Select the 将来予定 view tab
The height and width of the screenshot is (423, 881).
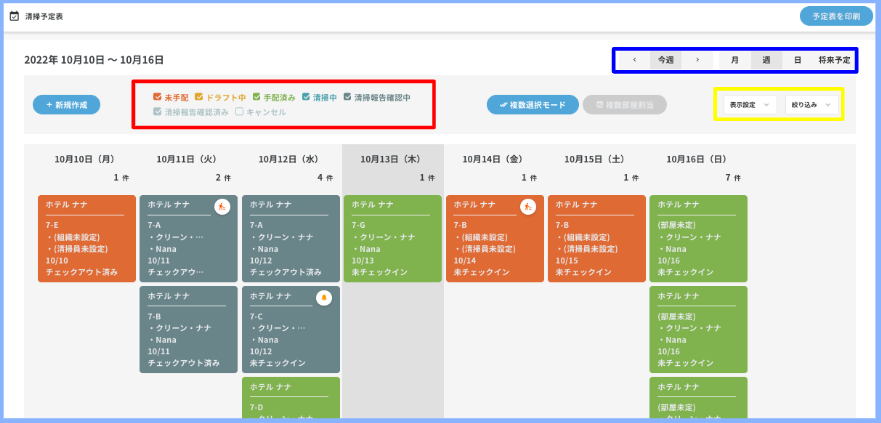[834, 60]
